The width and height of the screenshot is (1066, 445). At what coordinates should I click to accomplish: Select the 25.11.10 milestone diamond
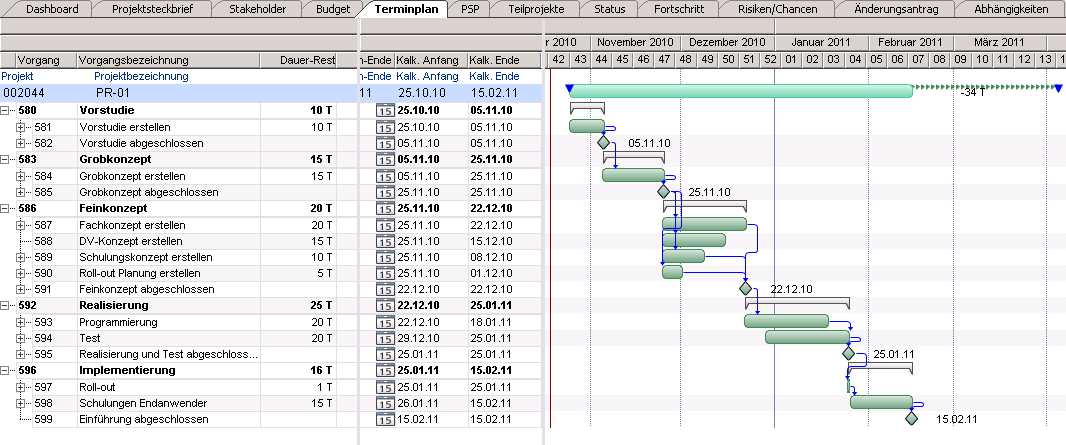tap(664, 192)
